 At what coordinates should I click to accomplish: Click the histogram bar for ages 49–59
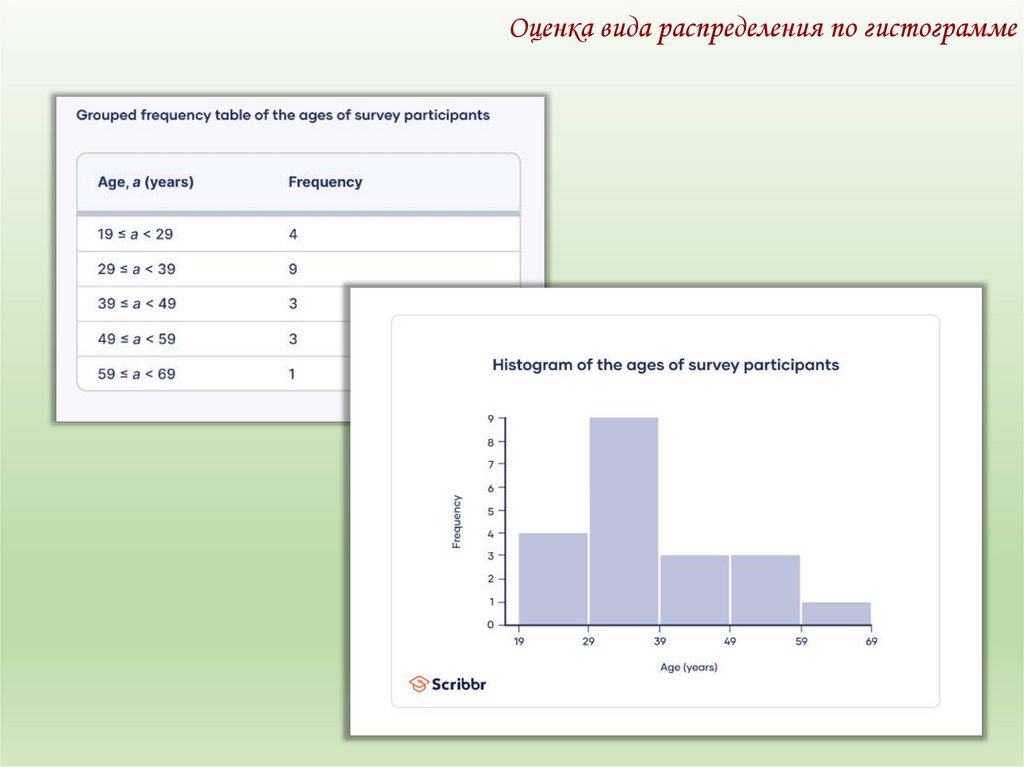click(765, 590)
